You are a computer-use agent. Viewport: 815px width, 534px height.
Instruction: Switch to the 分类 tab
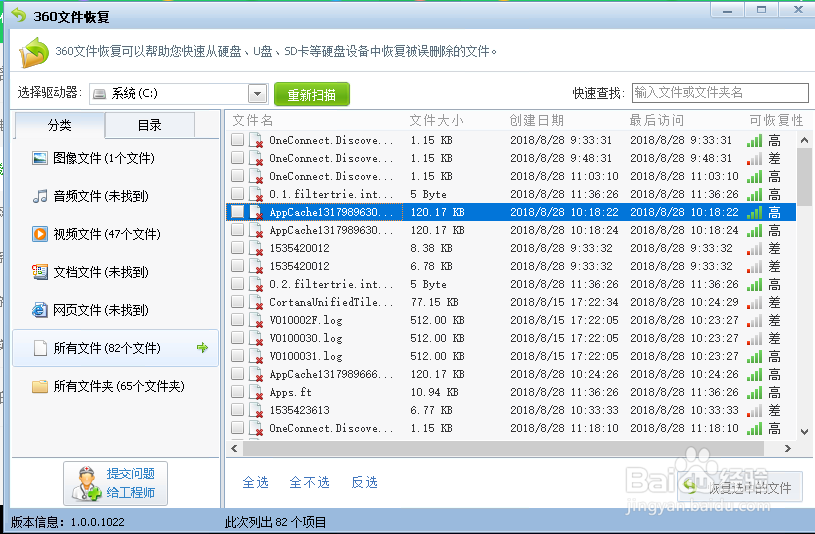59,125
